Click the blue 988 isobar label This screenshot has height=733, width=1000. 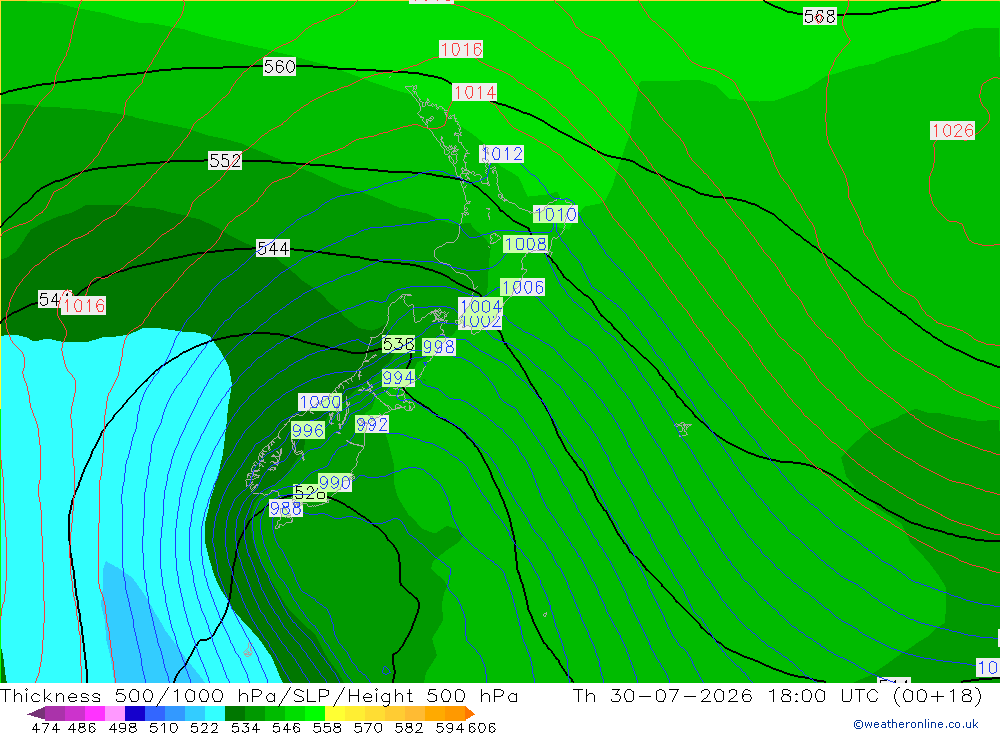tap(286, 508)
